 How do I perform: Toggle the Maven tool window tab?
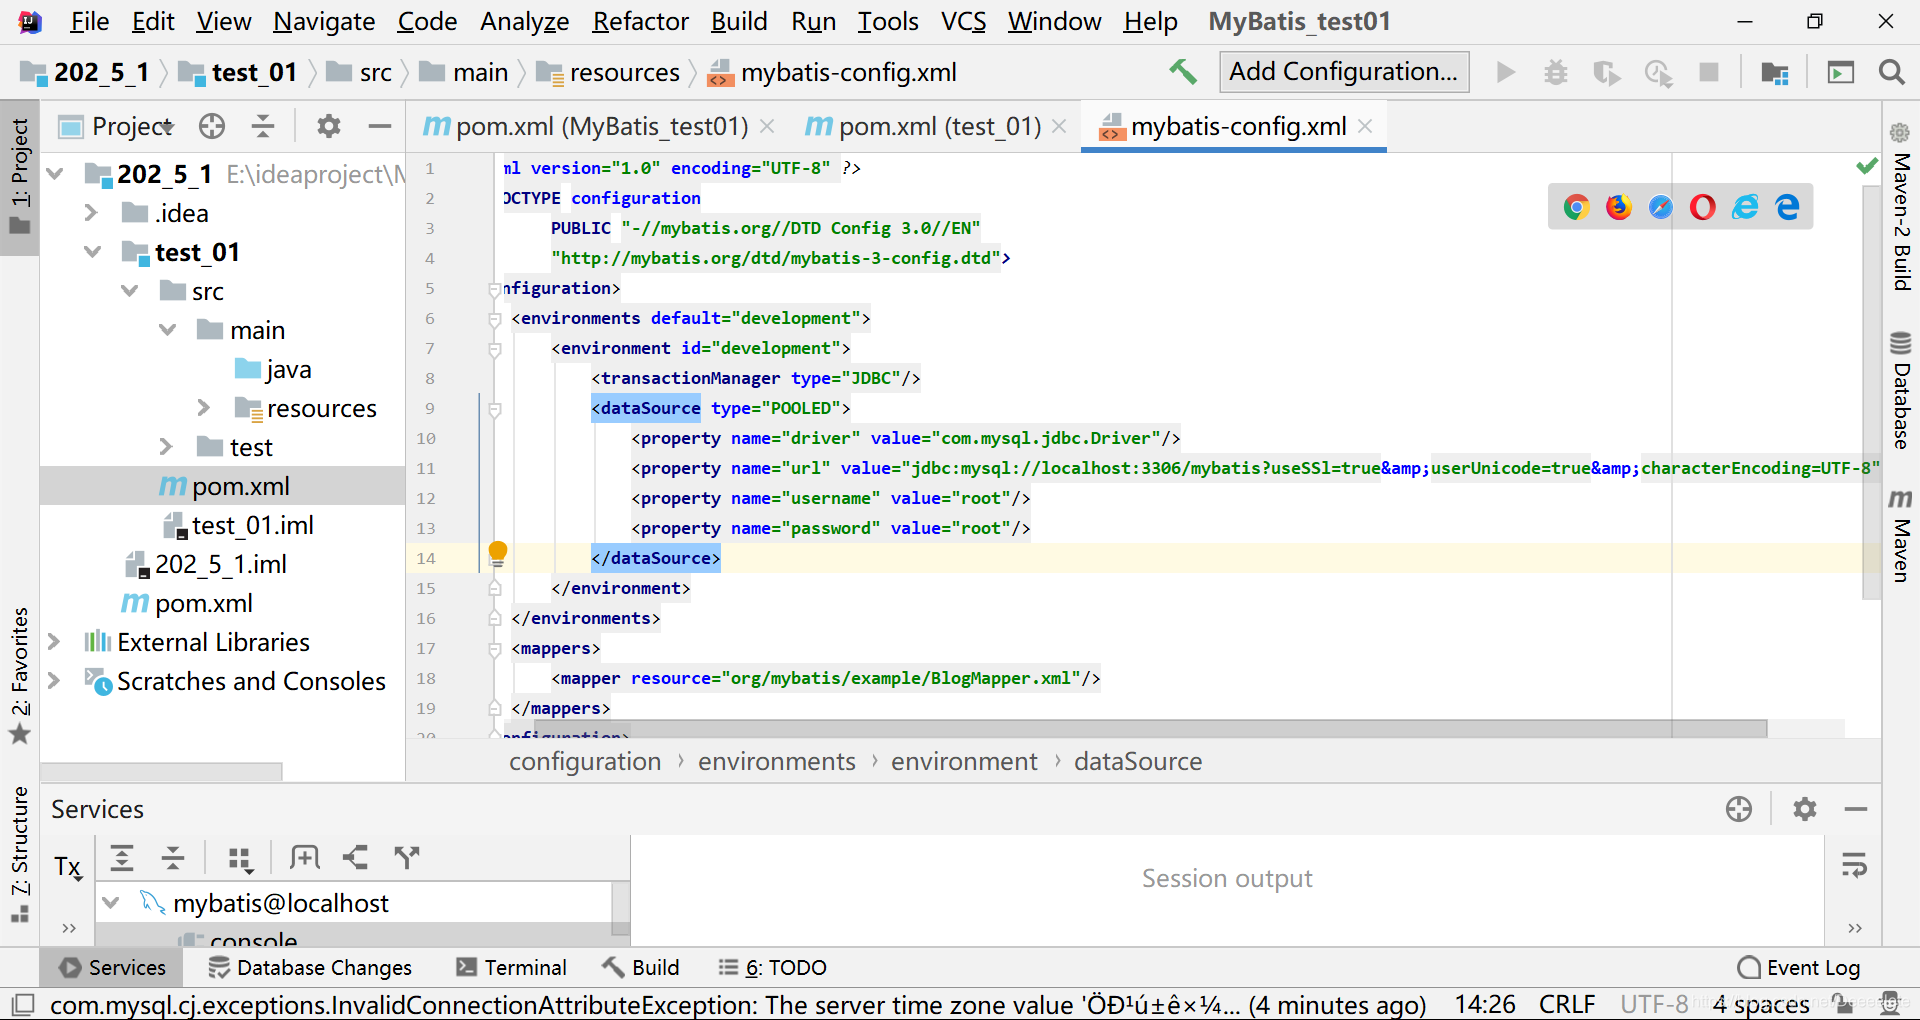point(1901,536)
